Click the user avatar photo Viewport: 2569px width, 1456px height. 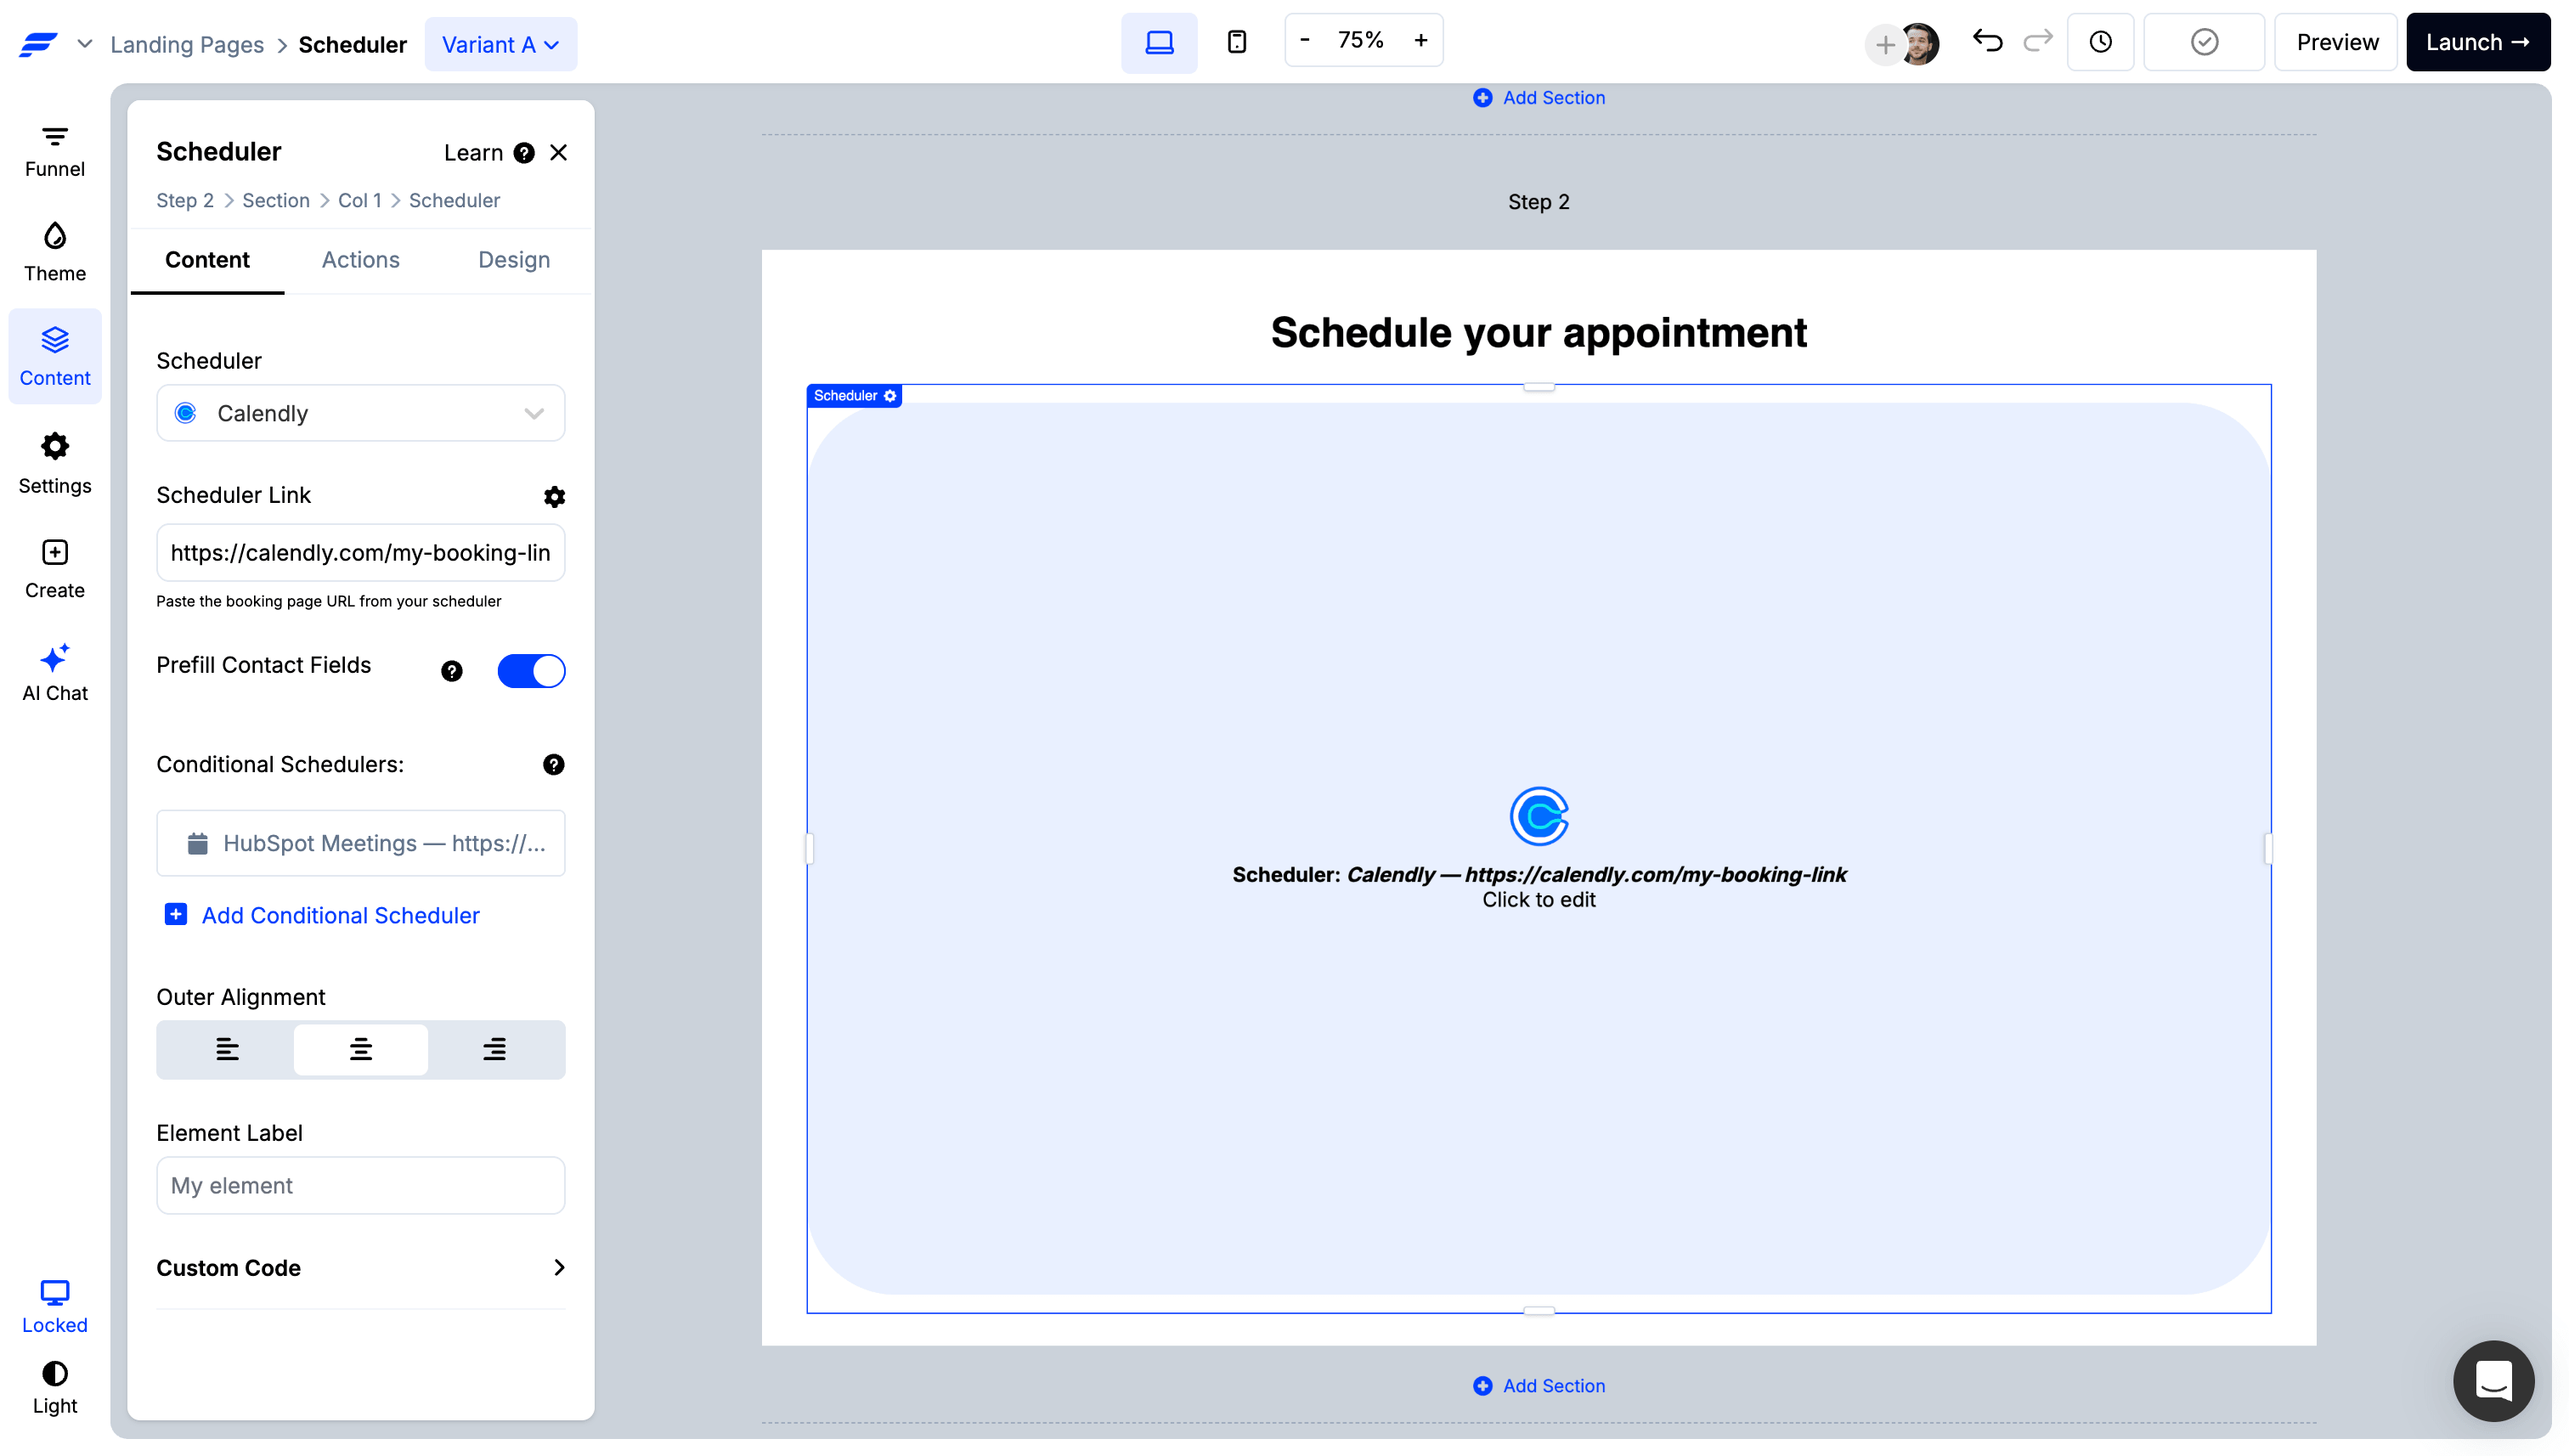[x=1920, y=44]
